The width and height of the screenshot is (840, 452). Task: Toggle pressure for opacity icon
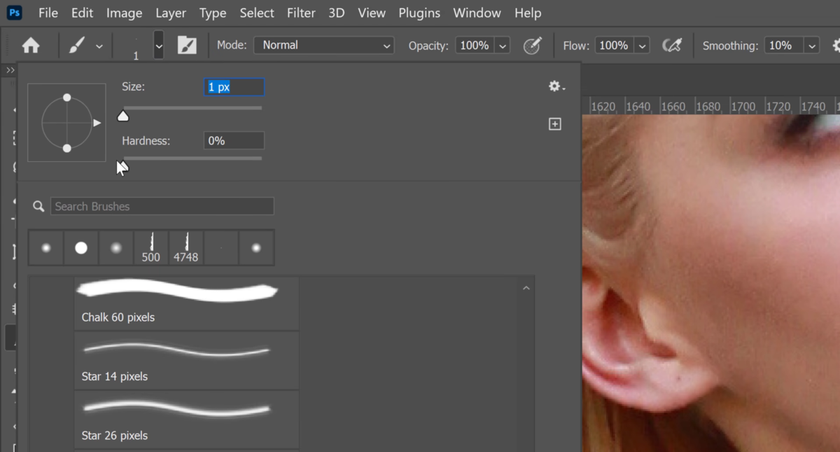532,46
